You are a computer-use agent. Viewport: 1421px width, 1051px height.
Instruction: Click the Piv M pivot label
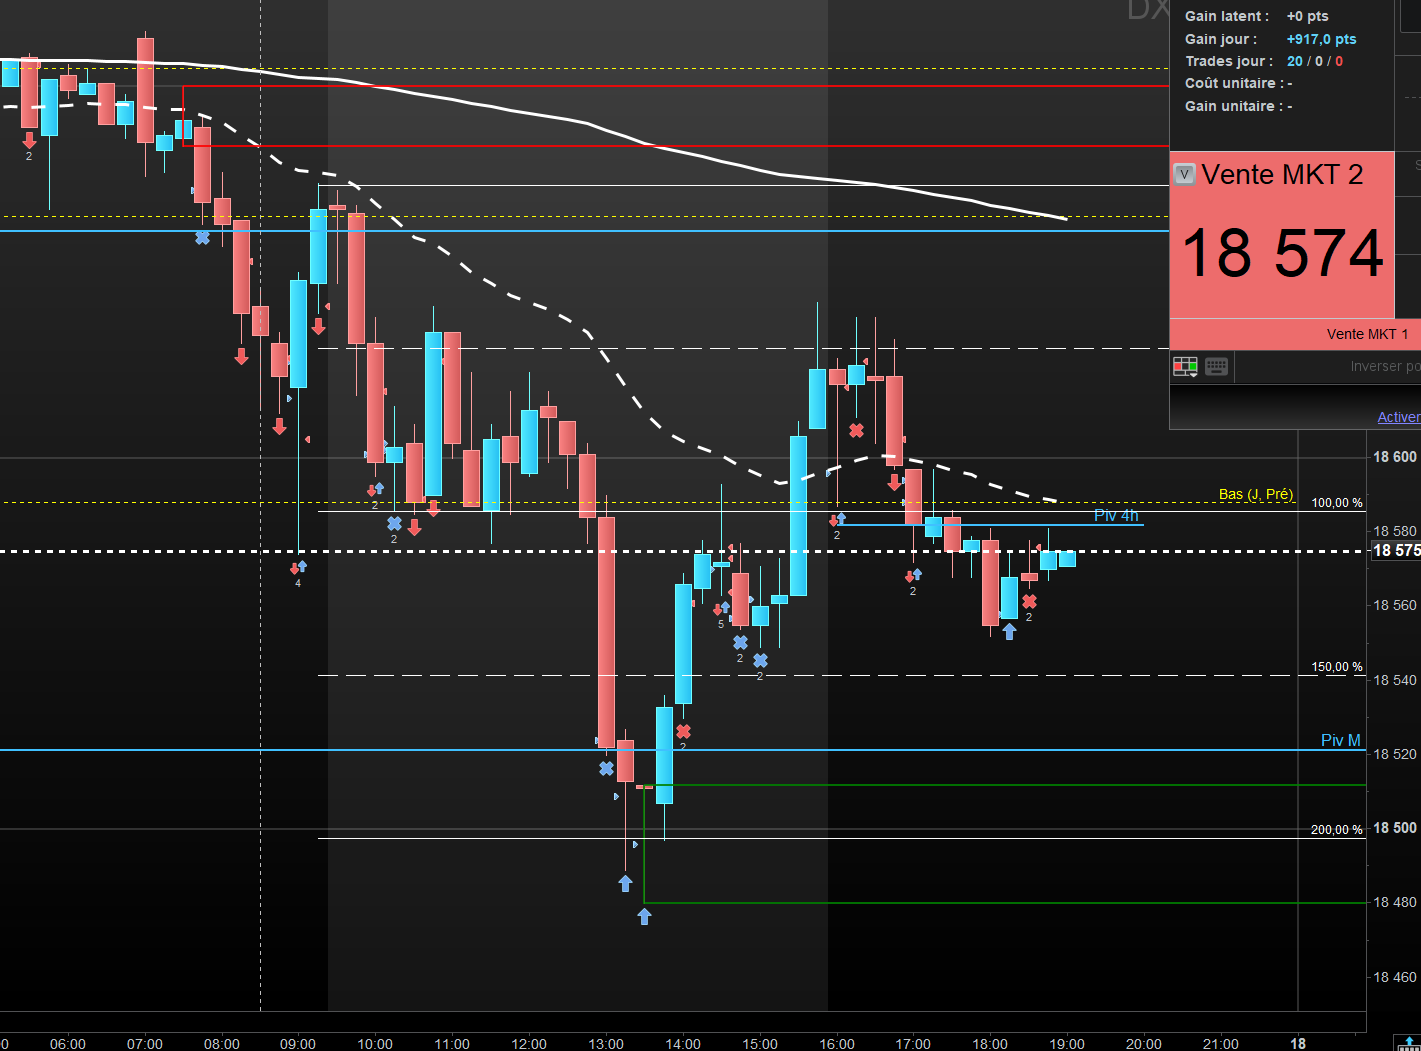[1341, 741]
